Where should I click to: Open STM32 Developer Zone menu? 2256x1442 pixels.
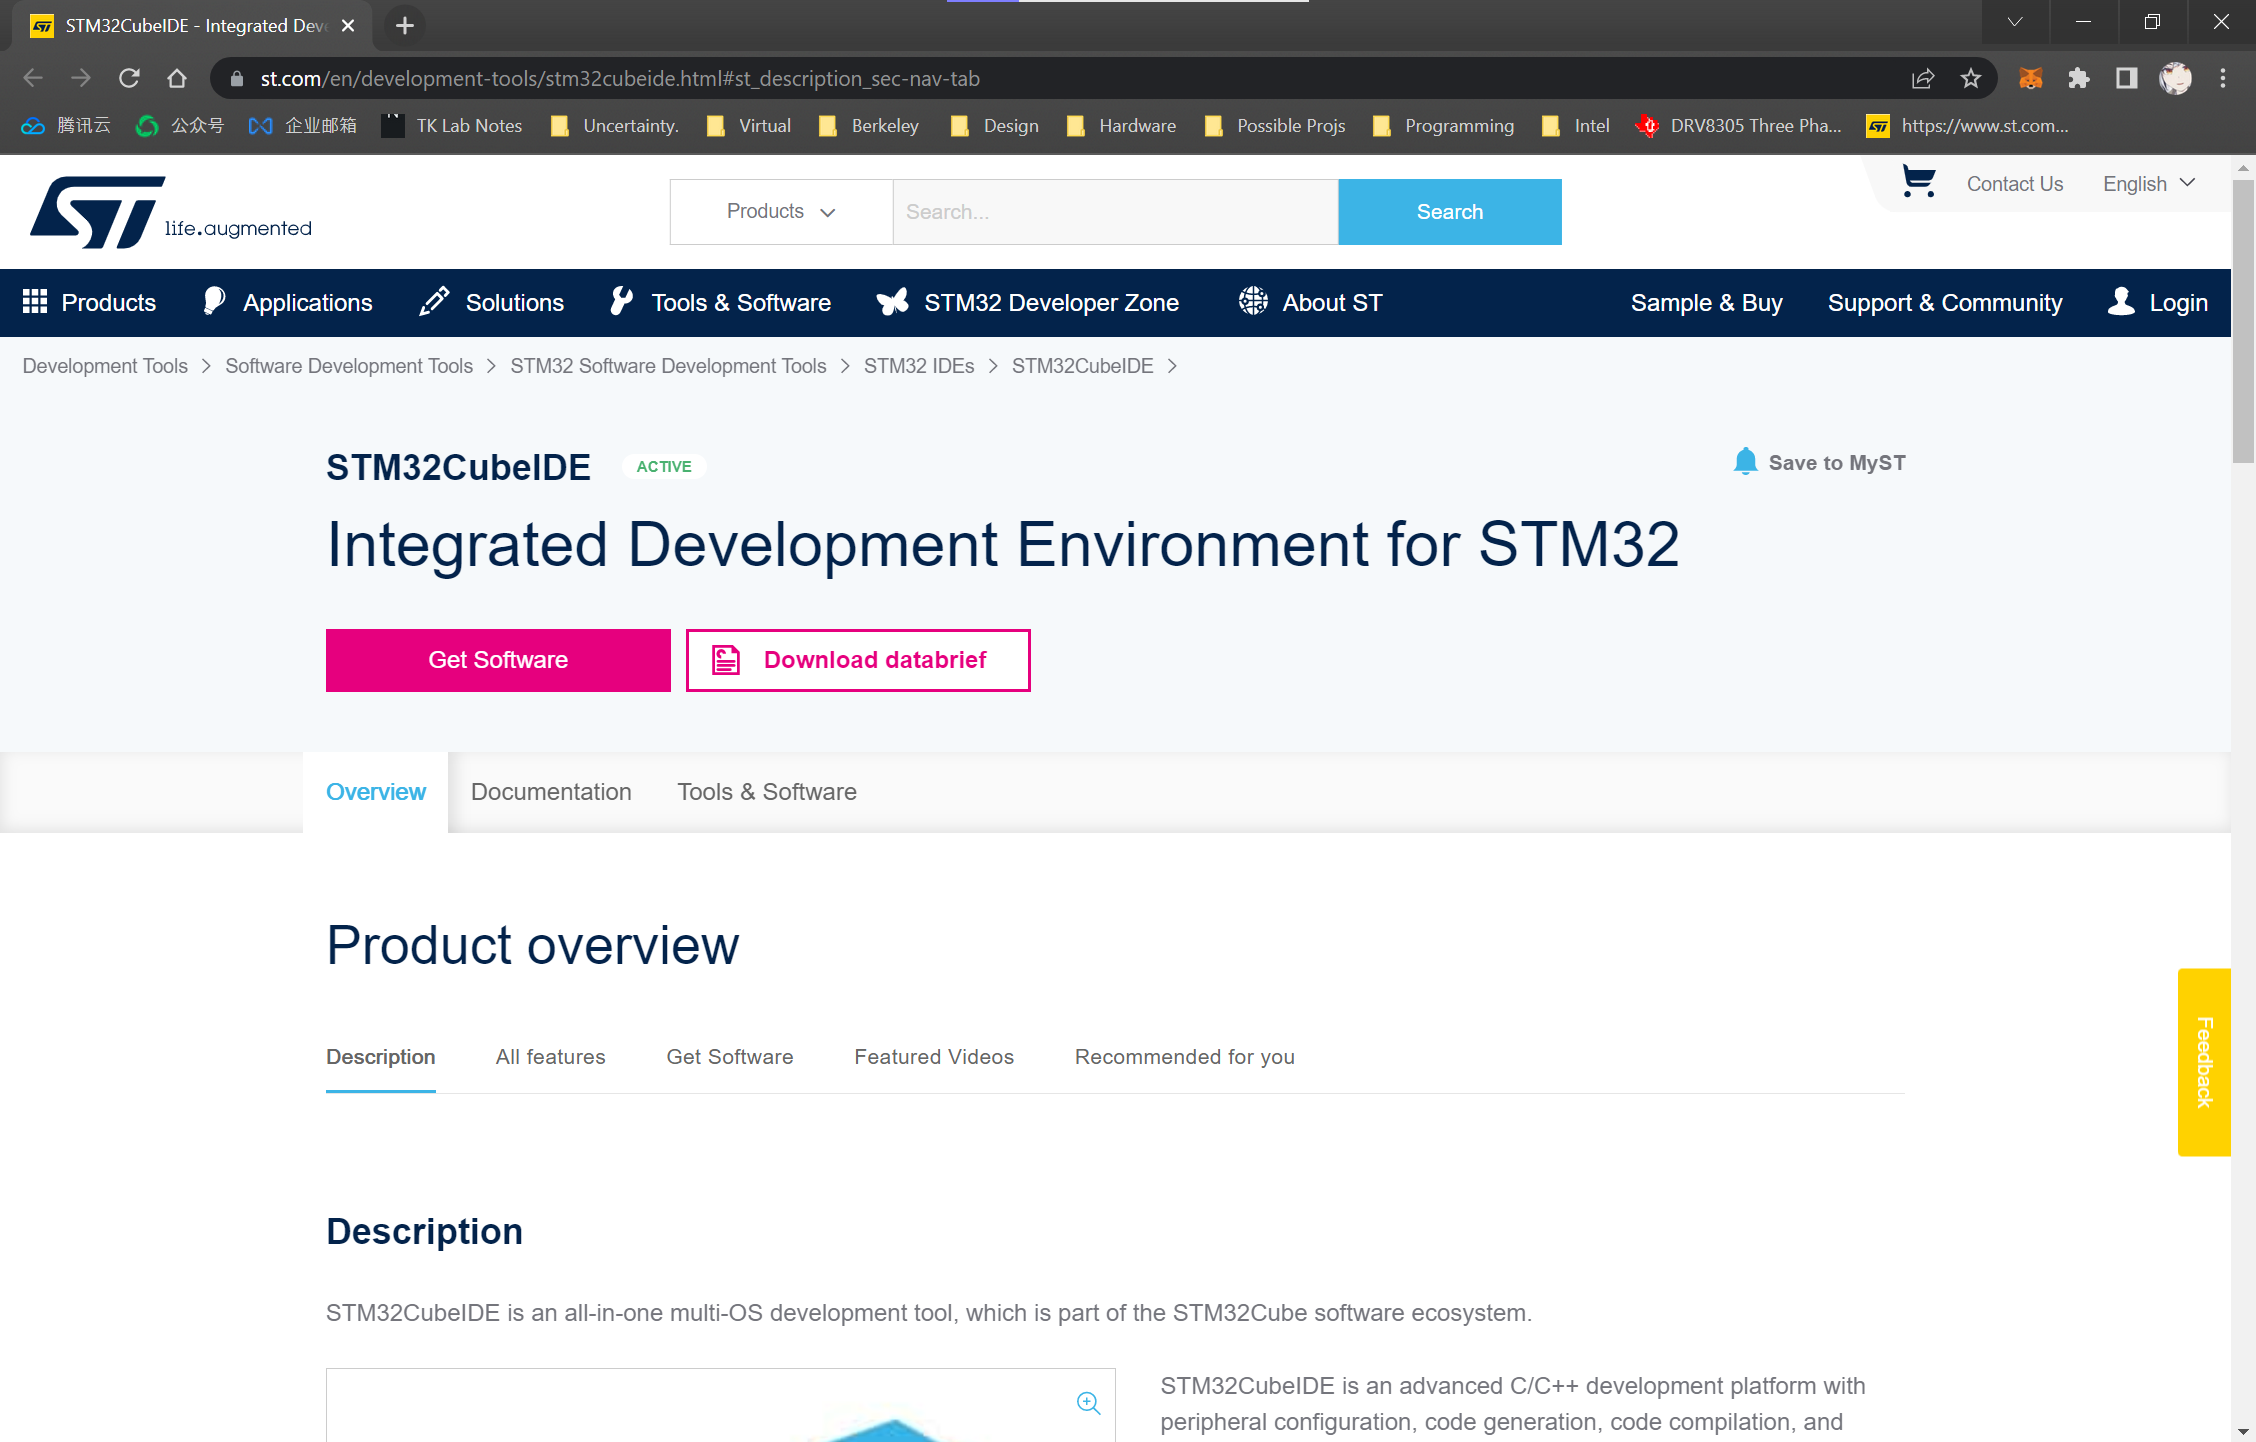1028,302
